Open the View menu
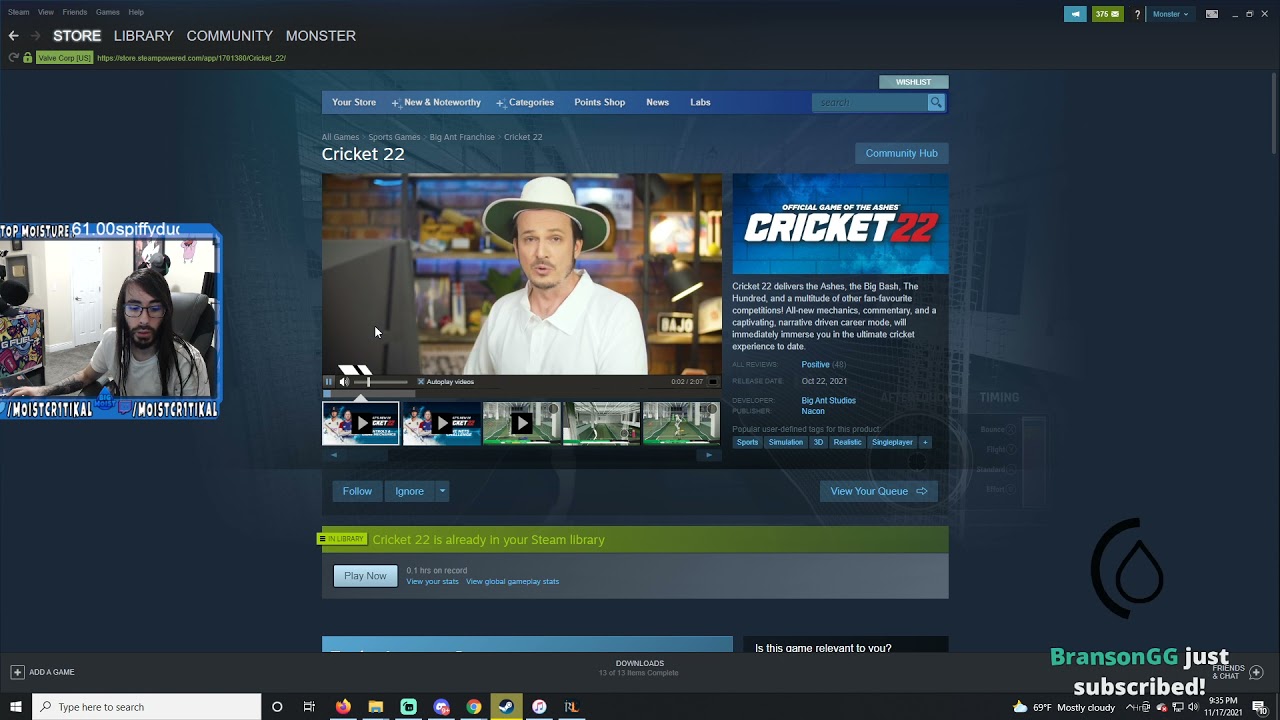 point(46,12)
